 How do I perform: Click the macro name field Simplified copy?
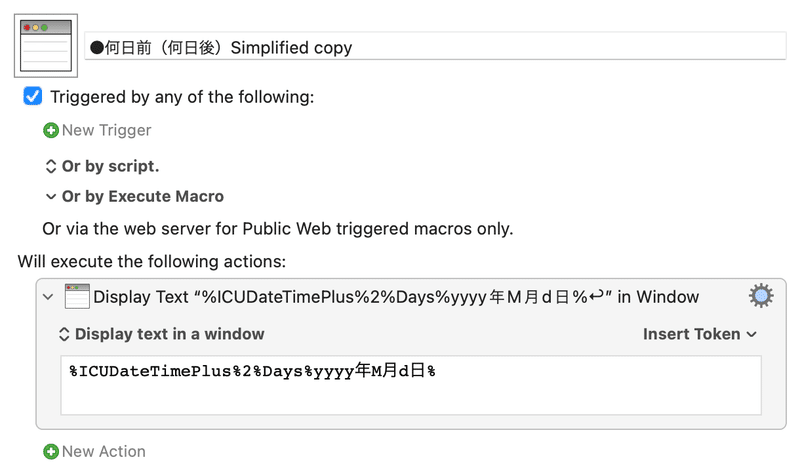(x=435, y=46)
